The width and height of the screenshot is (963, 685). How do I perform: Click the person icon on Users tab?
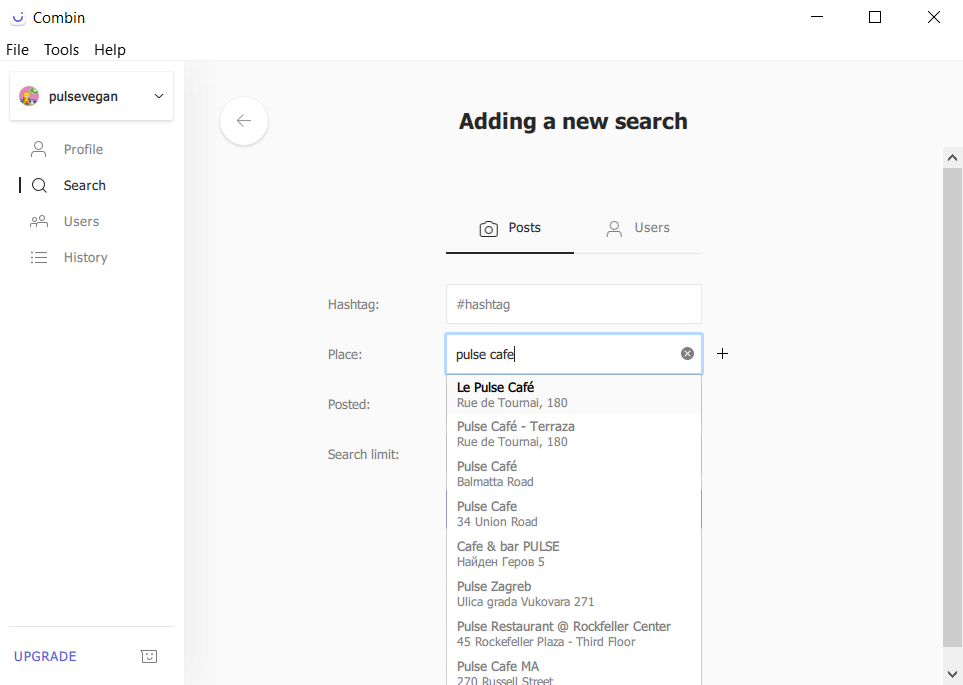pyautogui.click(x=614, y=229)
